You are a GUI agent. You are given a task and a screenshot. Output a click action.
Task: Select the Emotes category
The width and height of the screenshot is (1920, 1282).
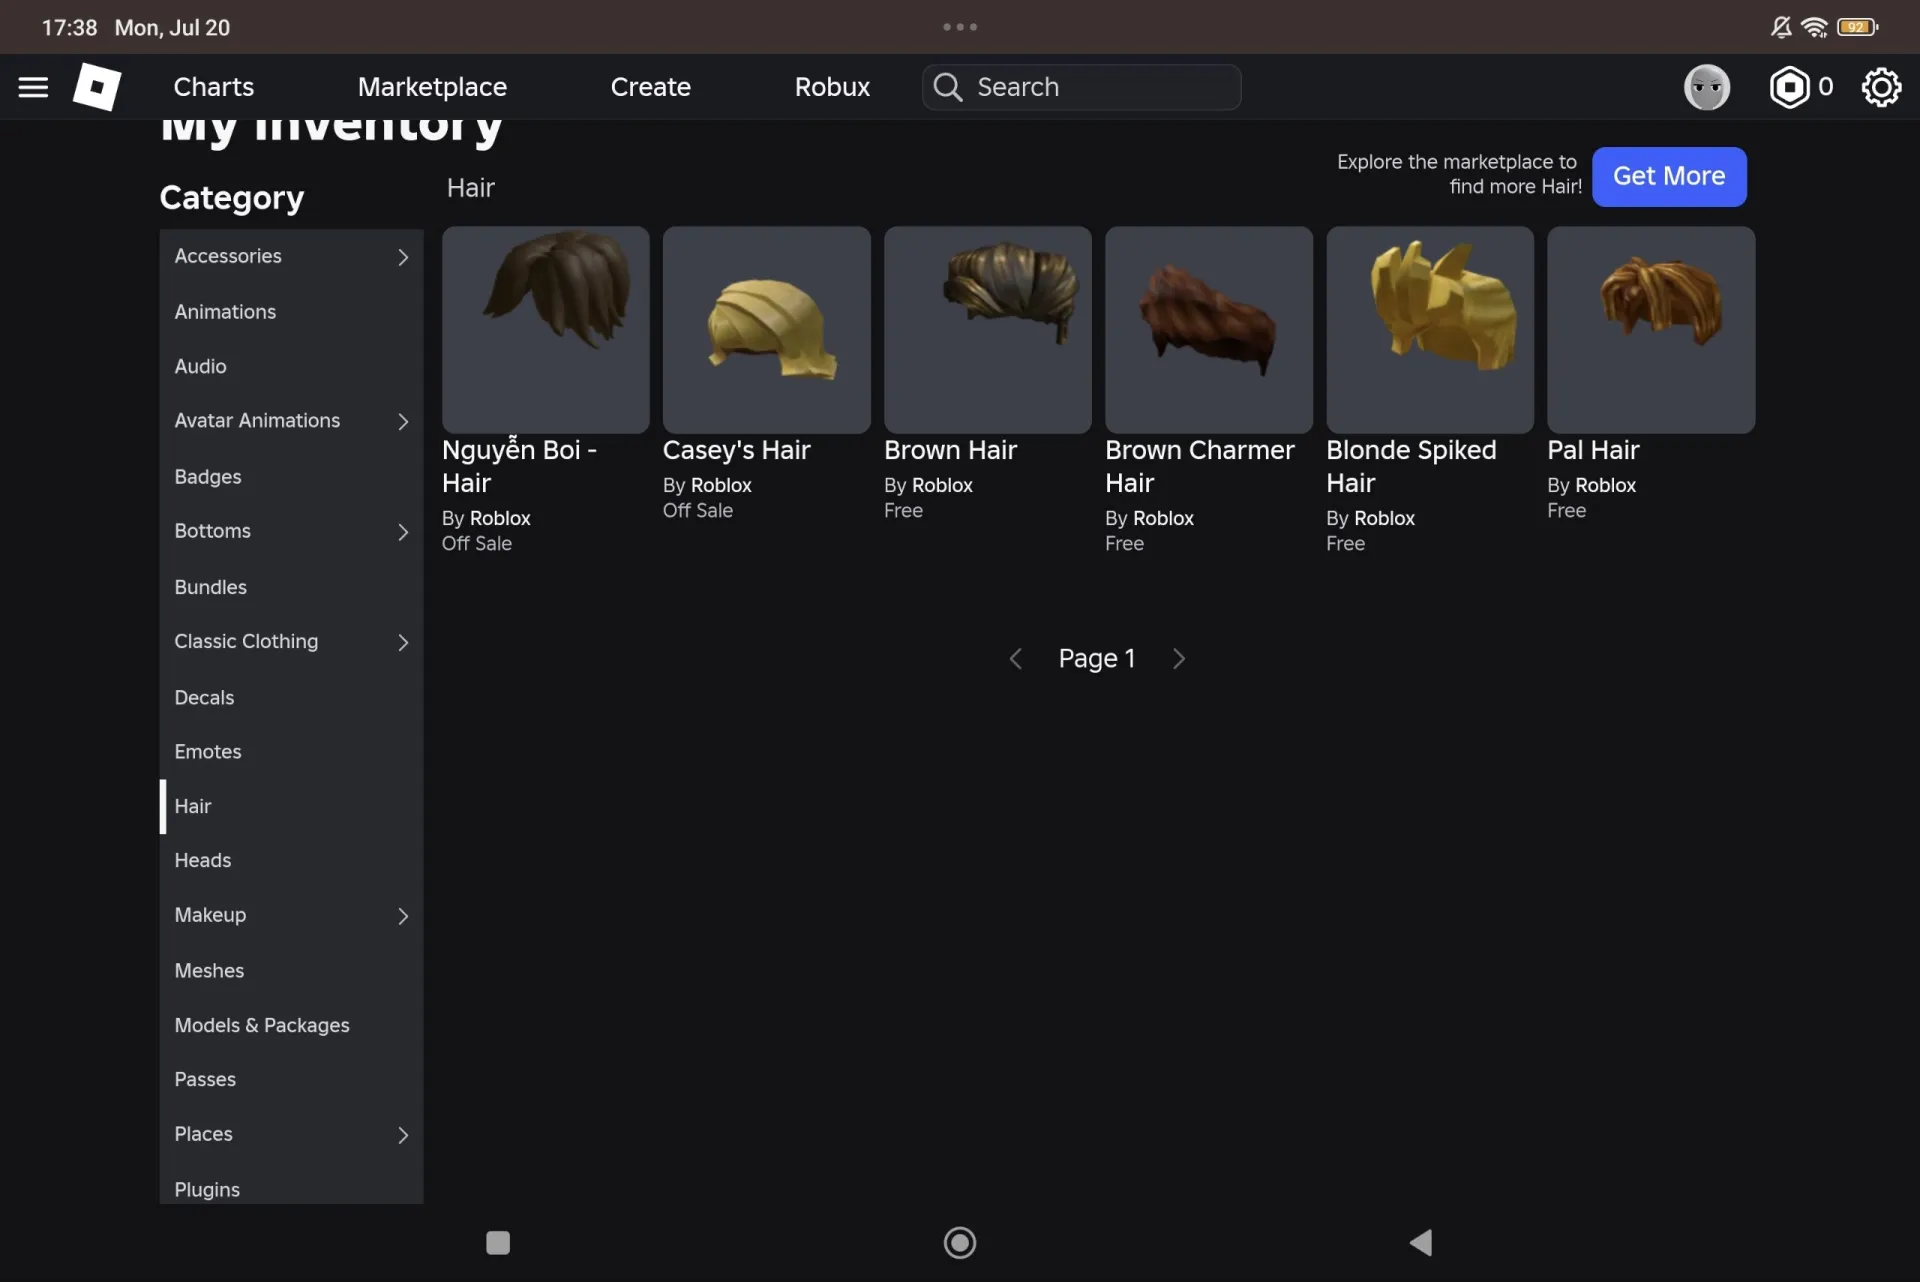291,752
